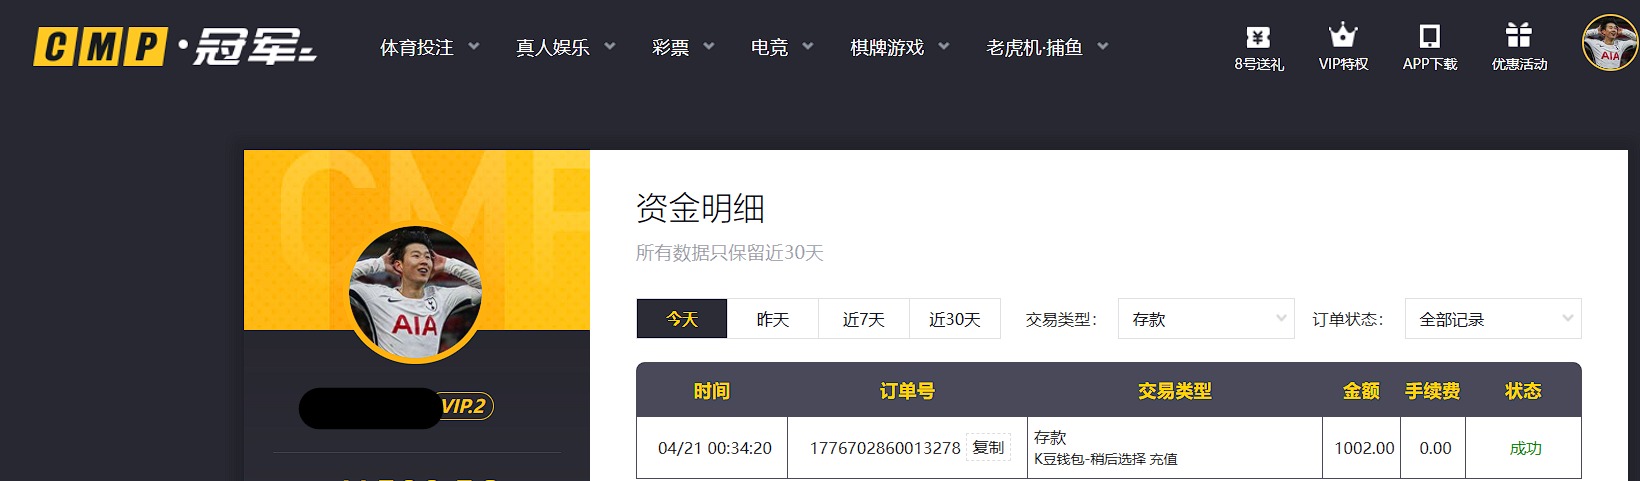Open the 8号送礼 gift icon

[1258, 38]
